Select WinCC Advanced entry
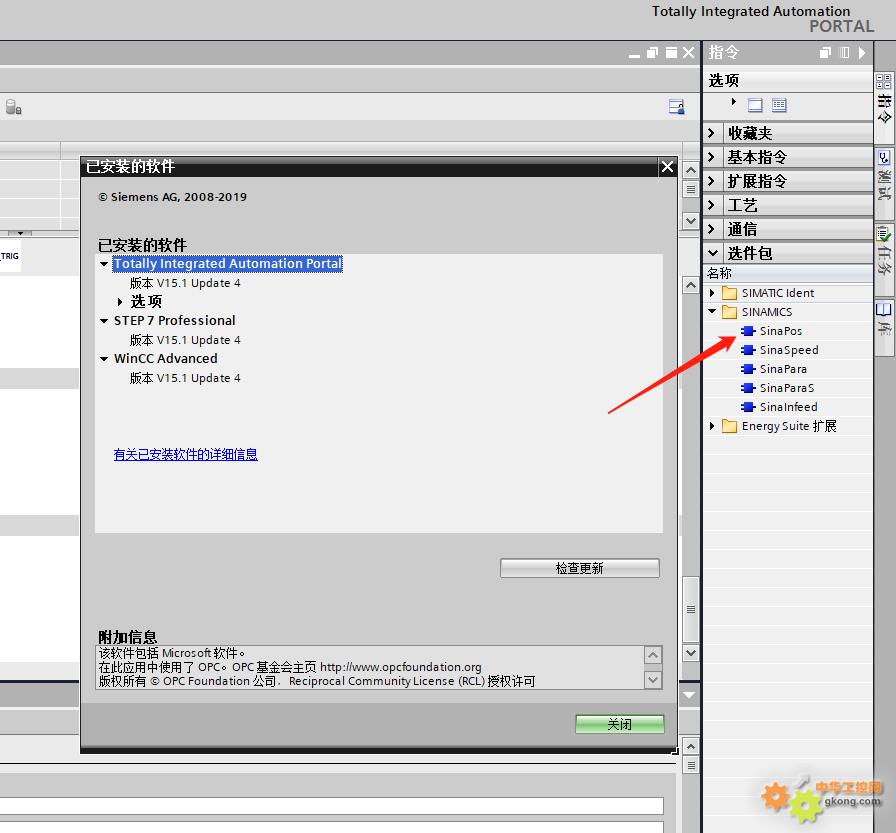The width and height of the screenshot is (896, 833). pos(166,359)
